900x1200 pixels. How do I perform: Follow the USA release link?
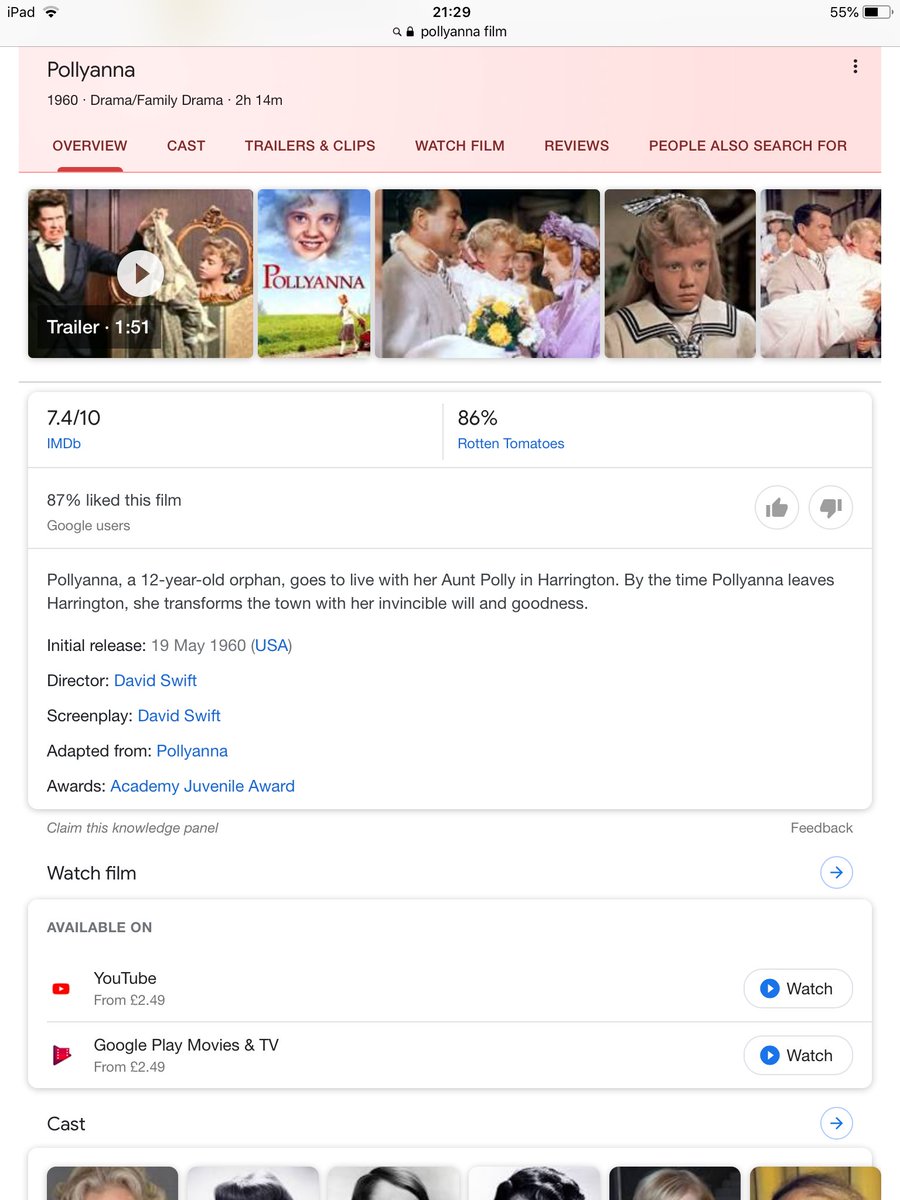[271, 645]
